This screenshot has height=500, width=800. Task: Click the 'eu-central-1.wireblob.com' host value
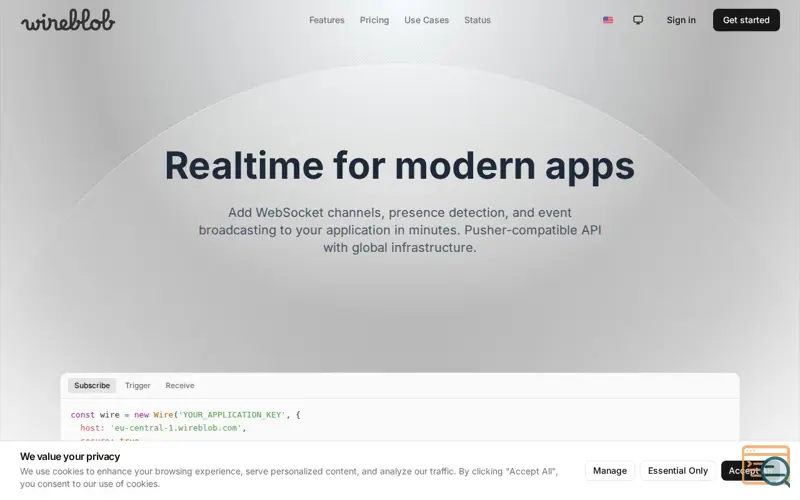click(x=176, y=428)
